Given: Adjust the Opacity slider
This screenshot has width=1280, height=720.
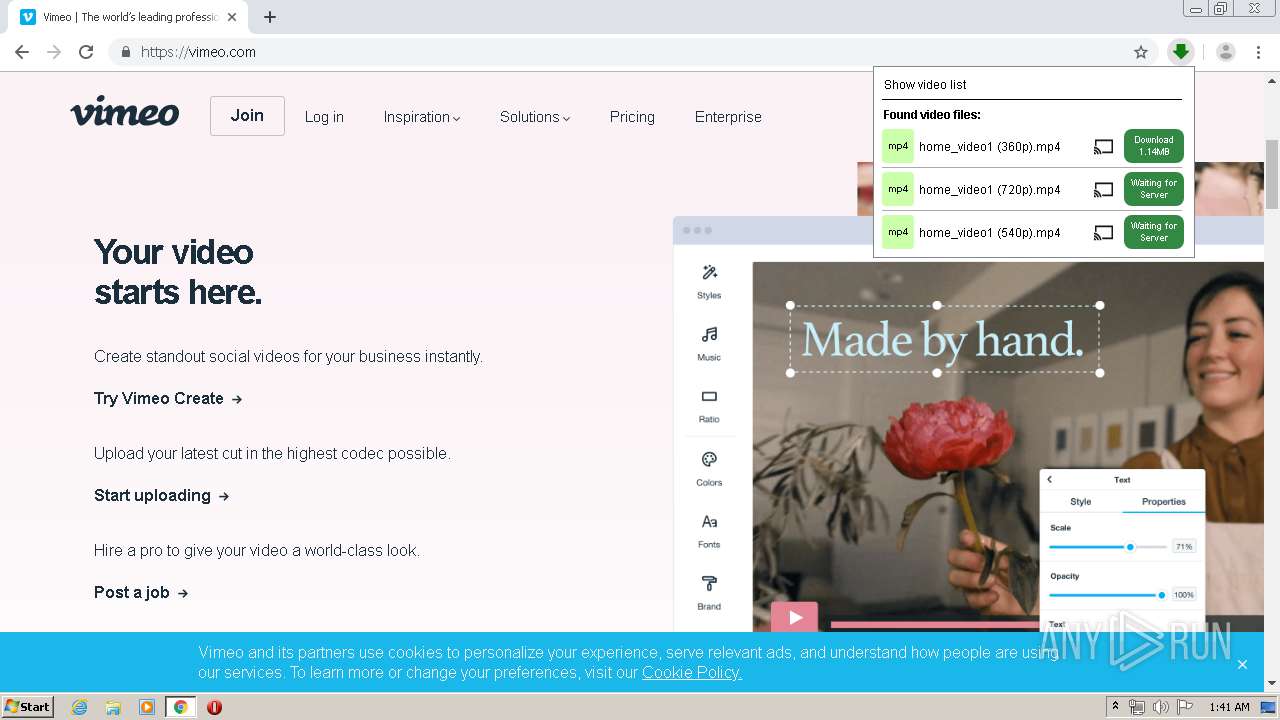Looking at the screenshot, I should coord(1108,595).
